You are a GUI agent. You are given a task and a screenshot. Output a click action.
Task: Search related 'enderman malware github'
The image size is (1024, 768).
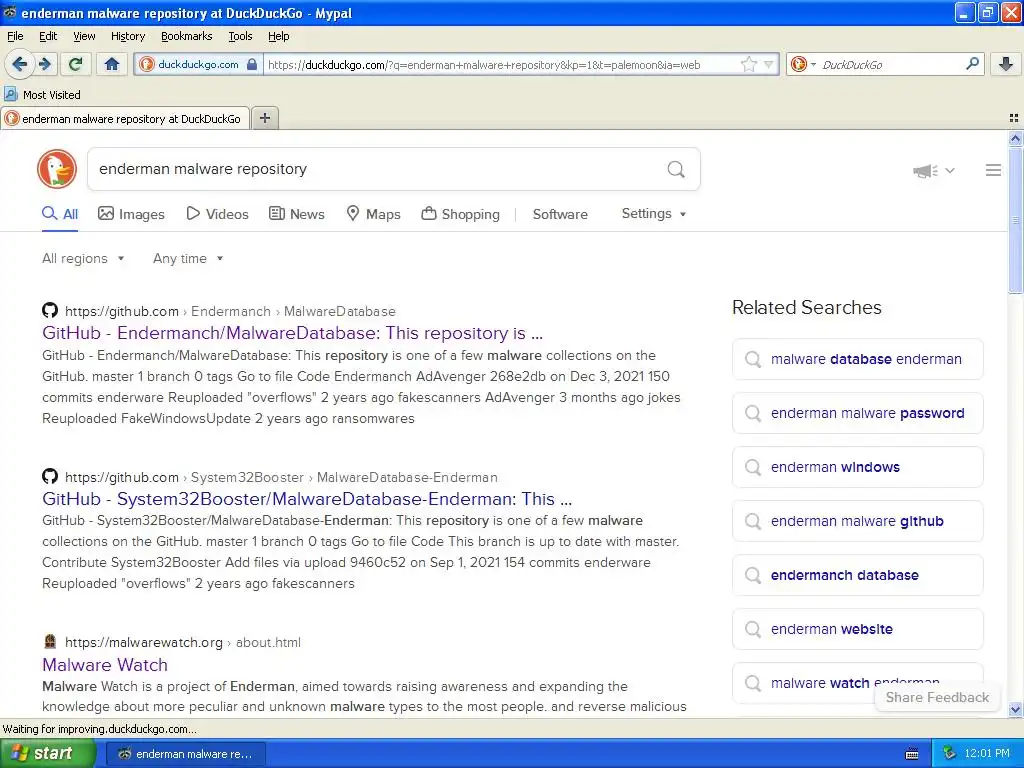[x=857, y=521]
